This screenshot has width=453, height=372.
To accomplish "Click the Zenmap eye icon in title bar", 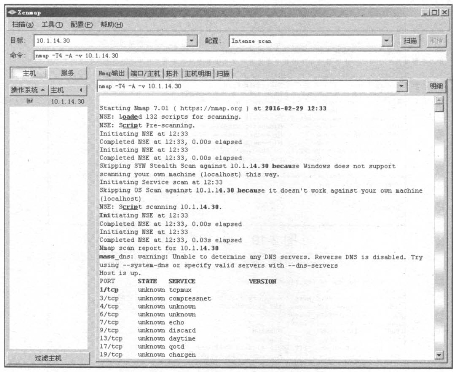I will 12,13.
